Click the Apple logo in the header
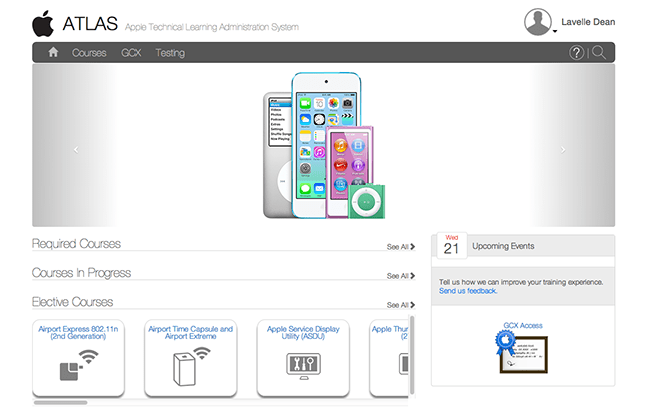 click(43, 24)
